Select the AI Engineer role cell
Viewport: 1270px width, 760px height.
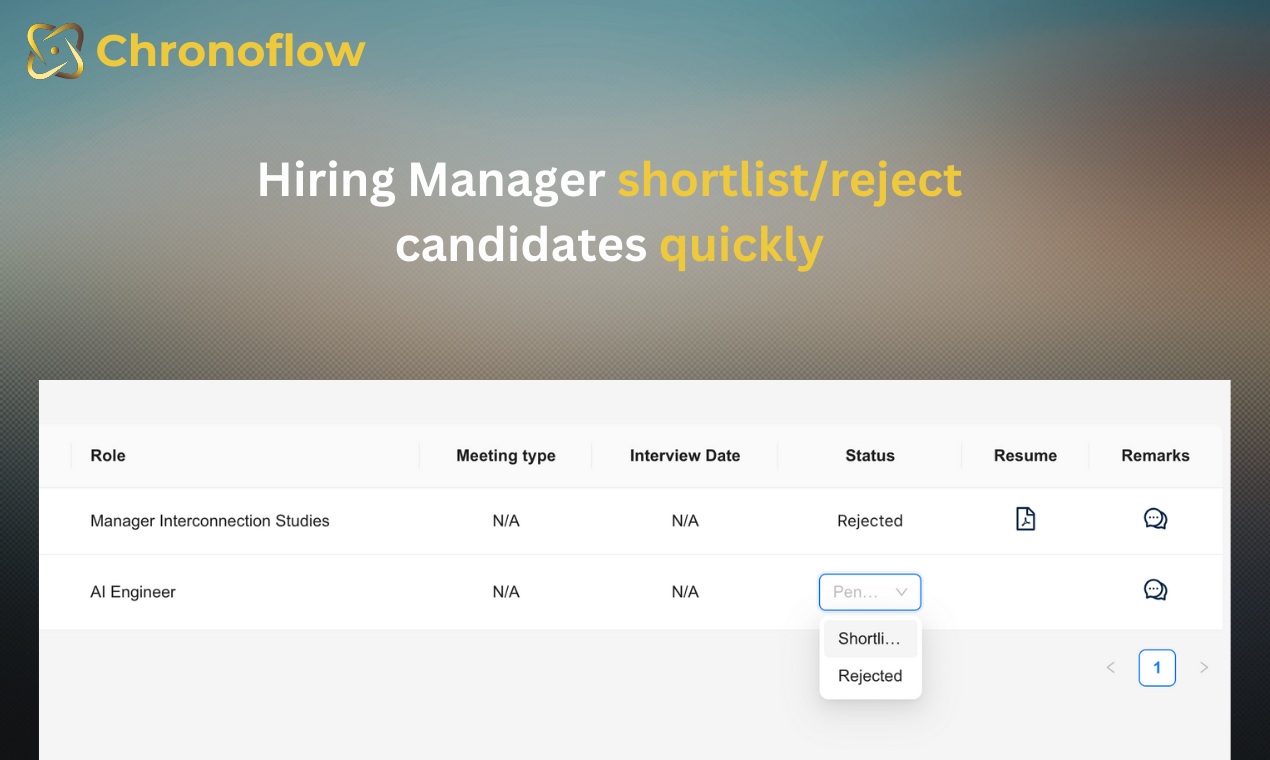pos(133,592)
